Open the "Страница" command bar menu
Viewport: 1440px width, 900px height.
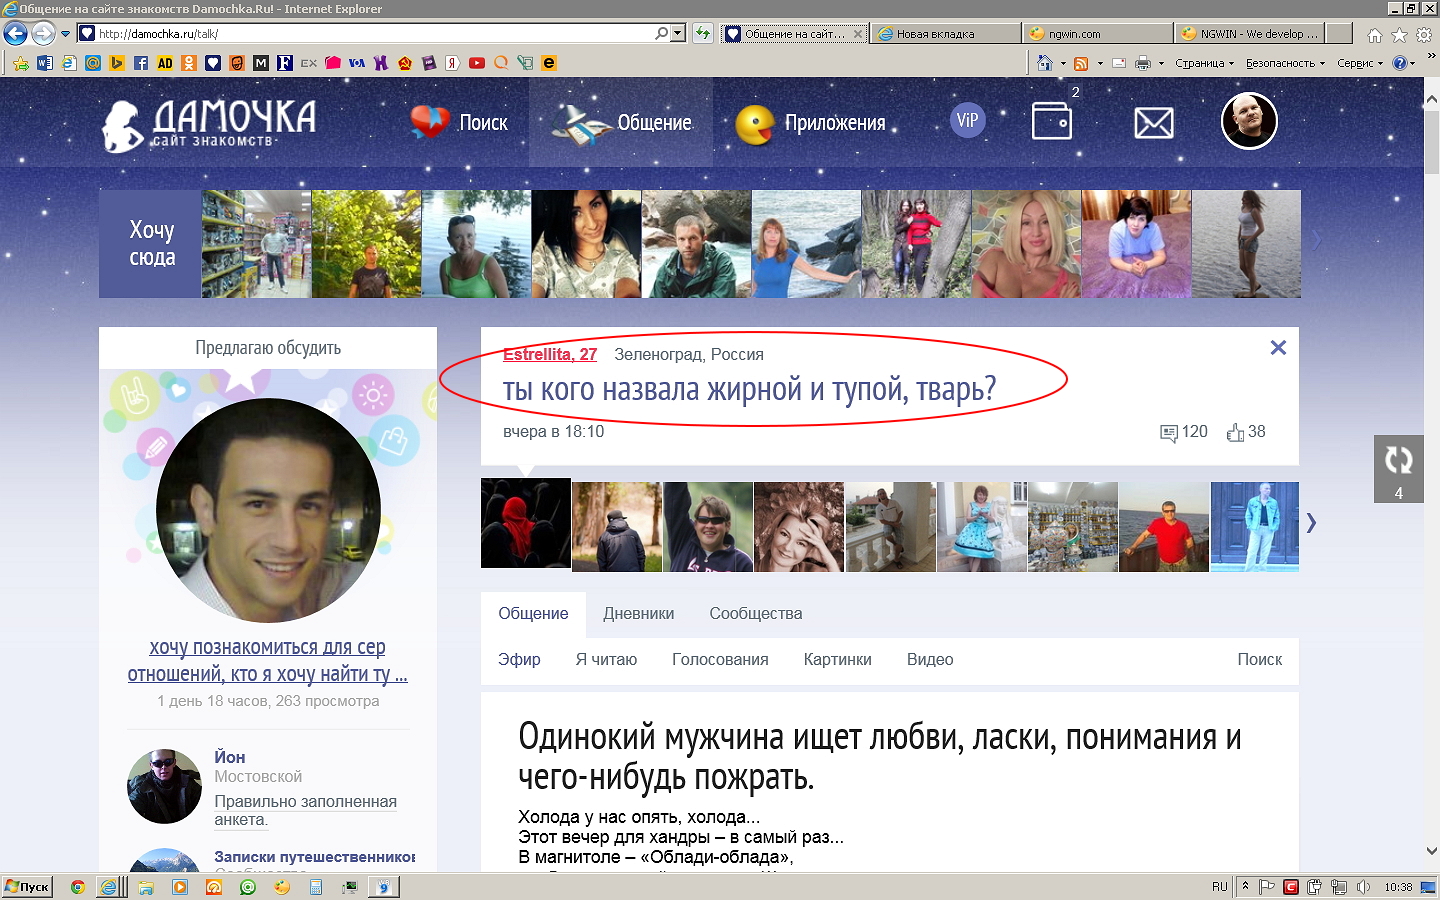click(1204, 63)
